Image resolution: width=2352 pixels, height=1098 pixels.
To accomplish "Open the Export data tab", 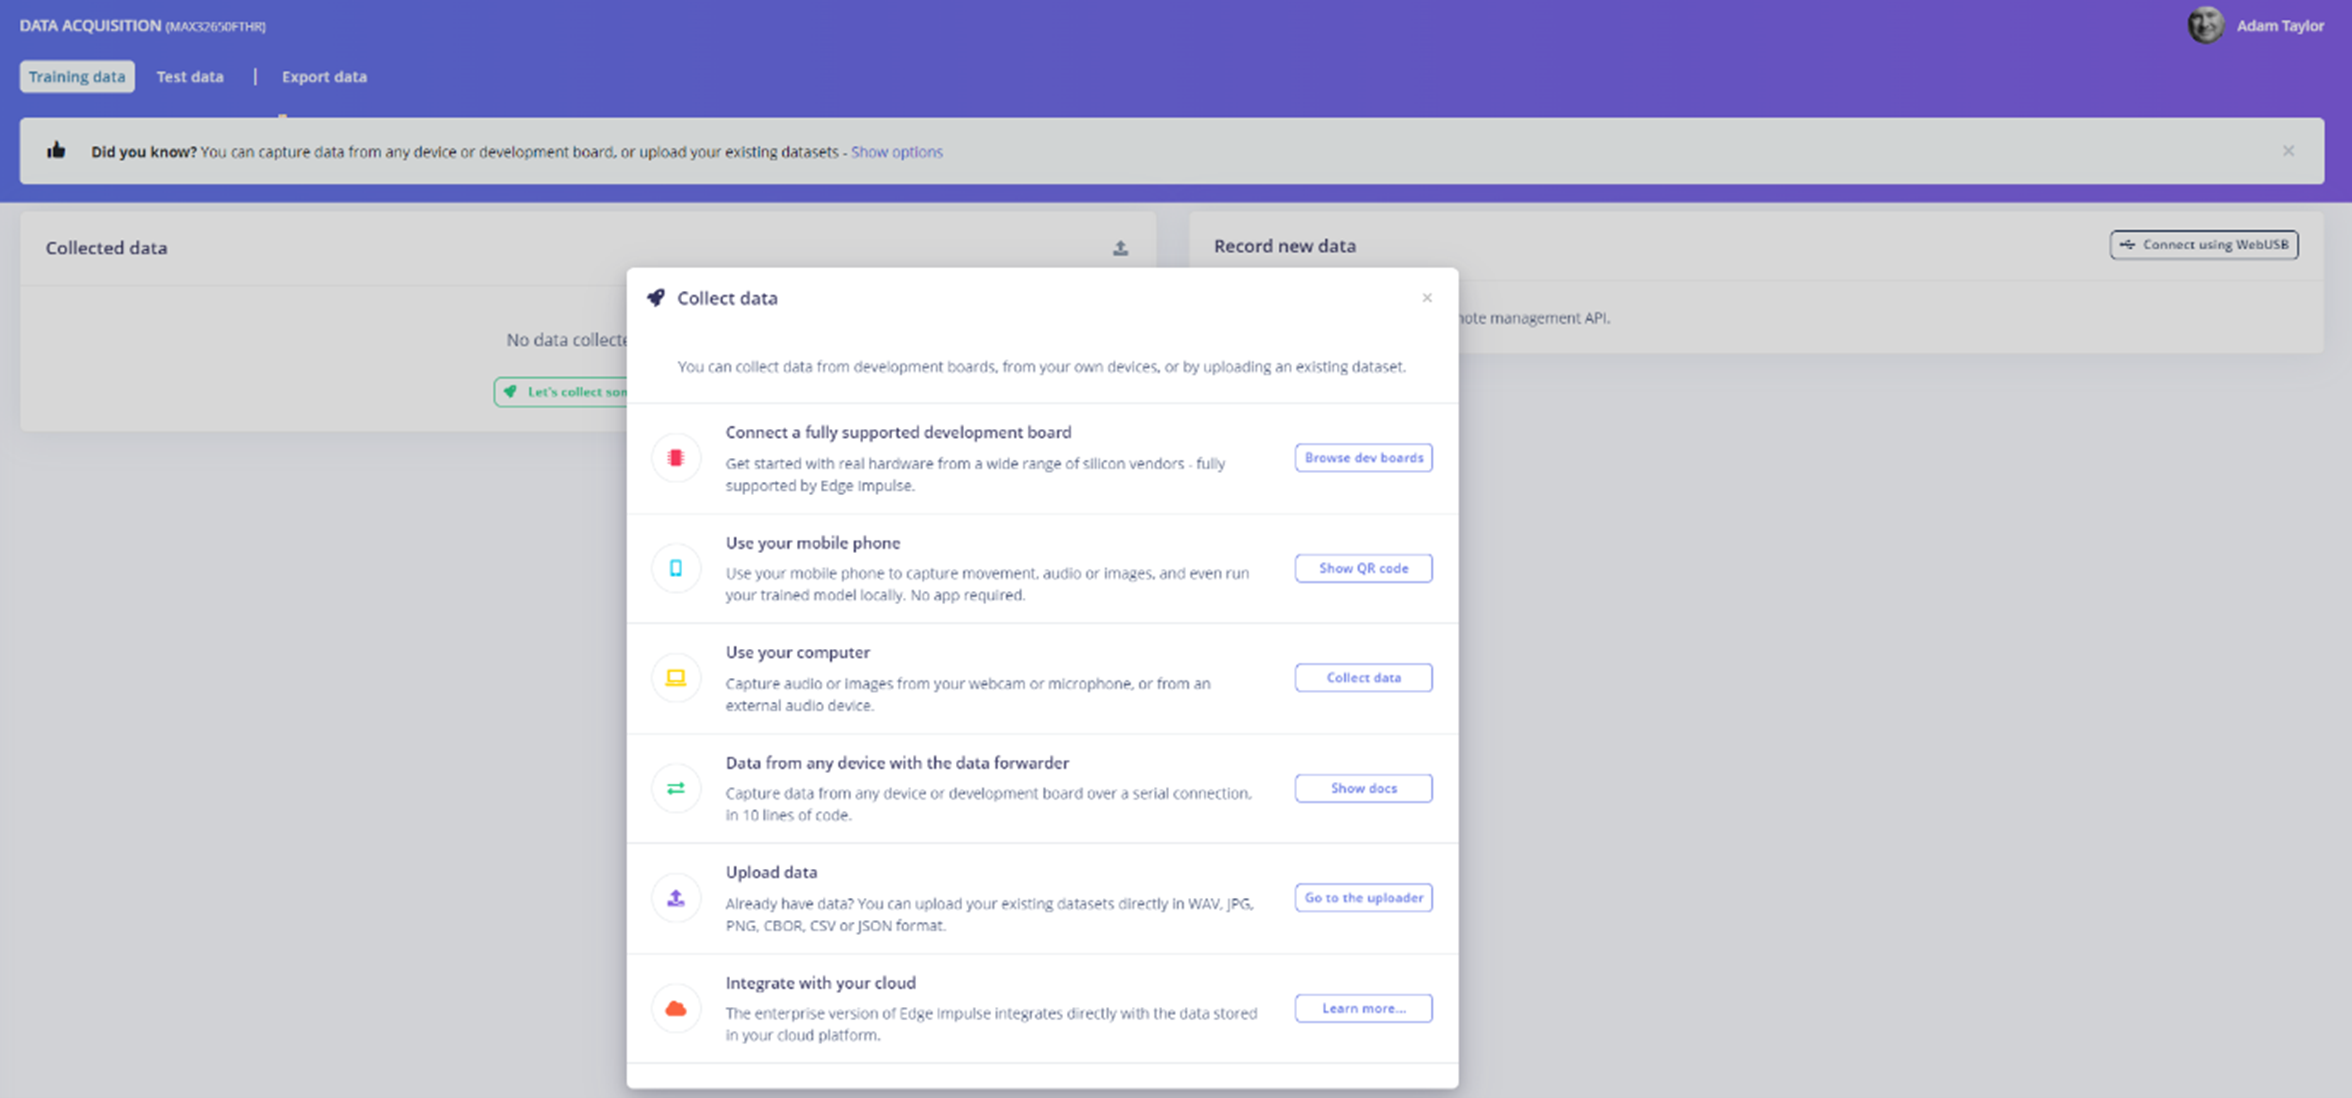I will (x=324, y=77).
